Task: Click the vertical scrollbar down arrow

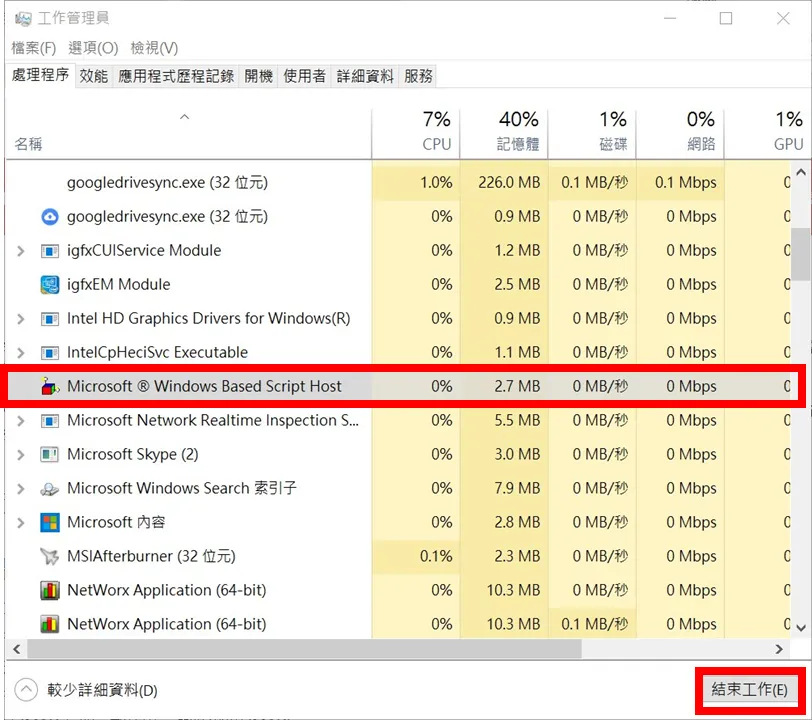Action: [801, 628]
